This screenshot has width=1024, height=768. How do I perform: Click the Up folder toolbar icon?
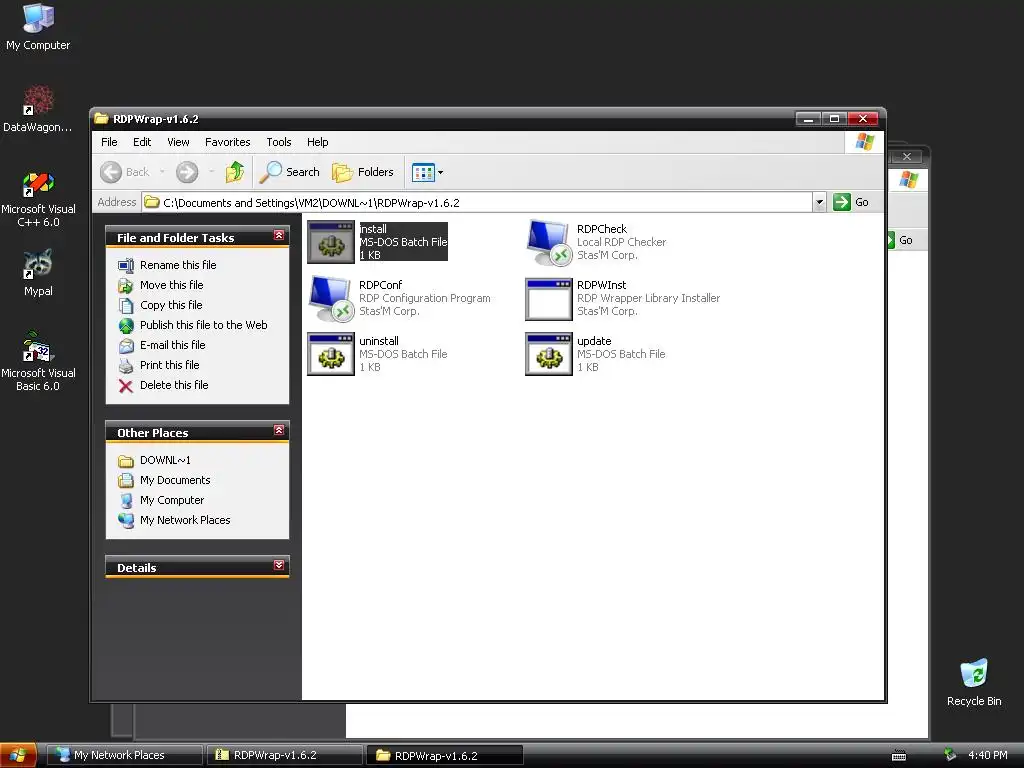coord(235,172)
